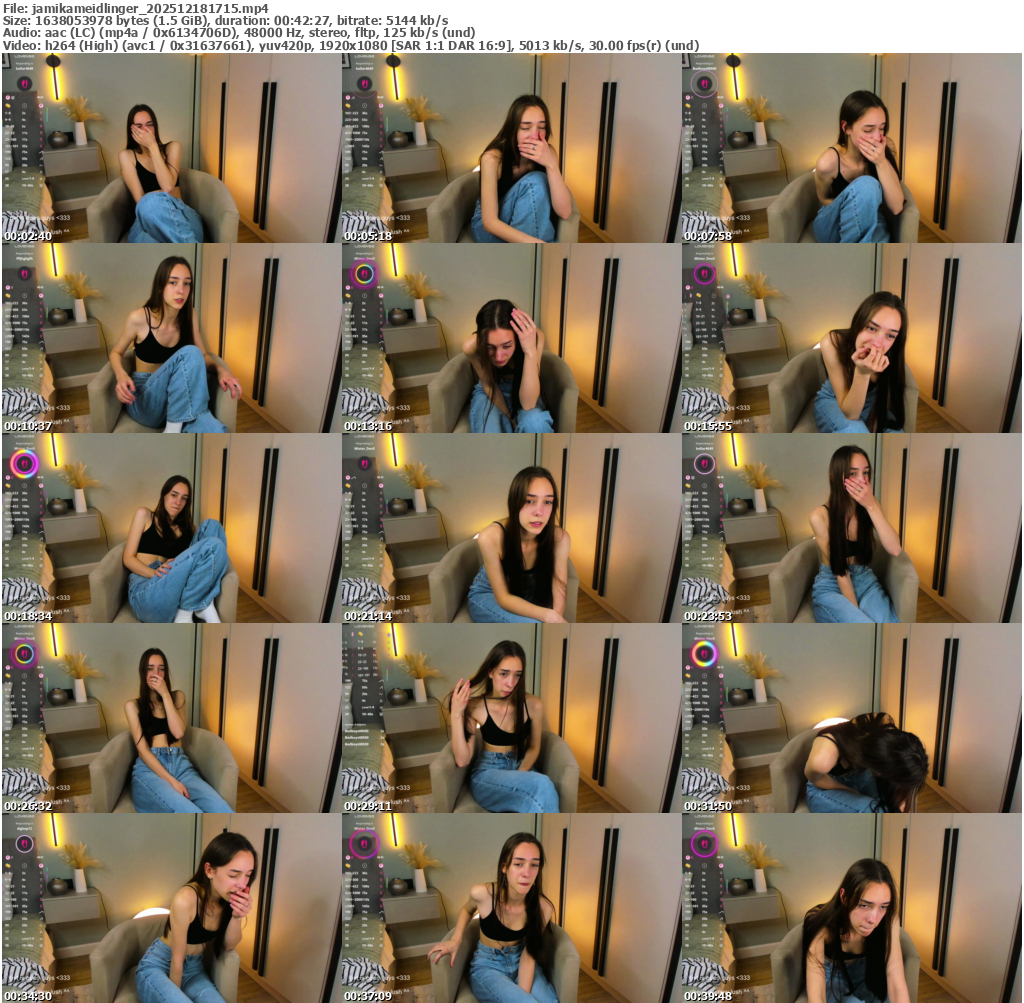Click the Audio line showing aac (LC)
1024x1003 pixels.
pos(239,33)
